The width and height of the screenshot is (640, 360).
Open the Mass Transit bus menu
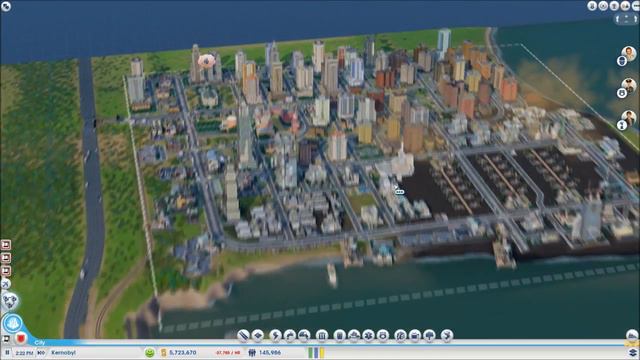(x=415, y=336)
